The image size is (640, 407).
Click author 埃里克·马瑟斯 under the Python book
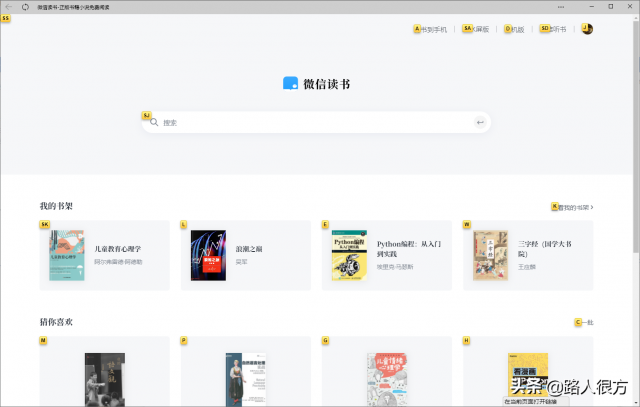click(x=395, y=267)
